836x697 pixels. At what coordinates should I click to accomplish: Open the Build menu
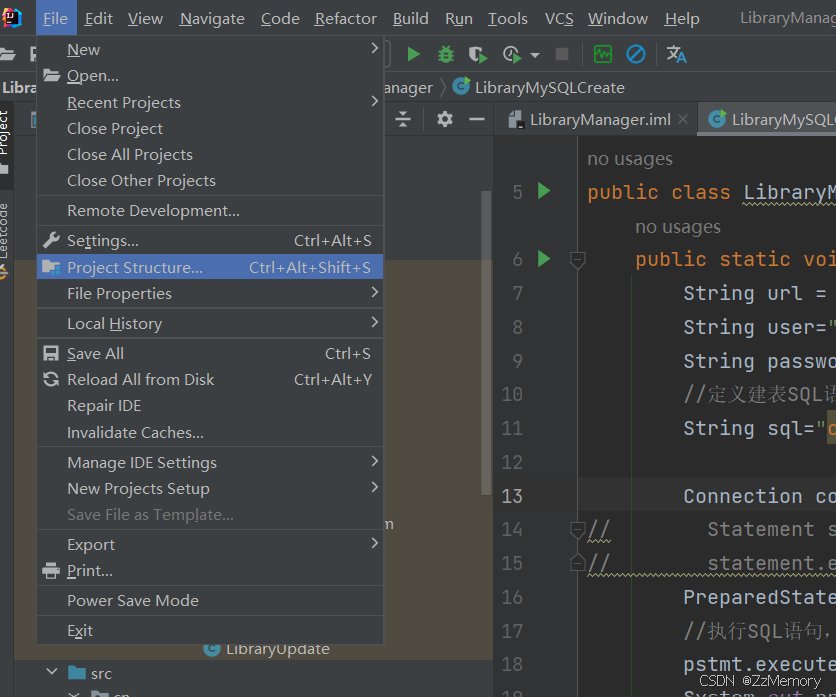point(411,19)
